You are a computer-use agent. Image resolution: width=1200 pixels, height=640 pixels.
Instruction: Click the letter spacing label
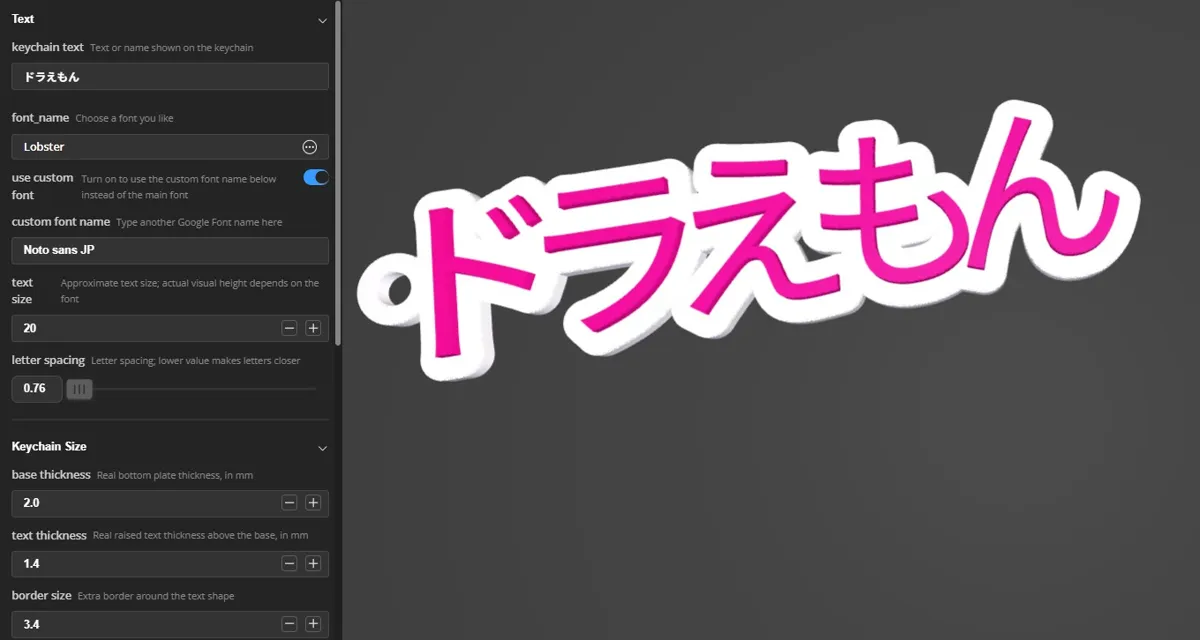coord(48,360)
